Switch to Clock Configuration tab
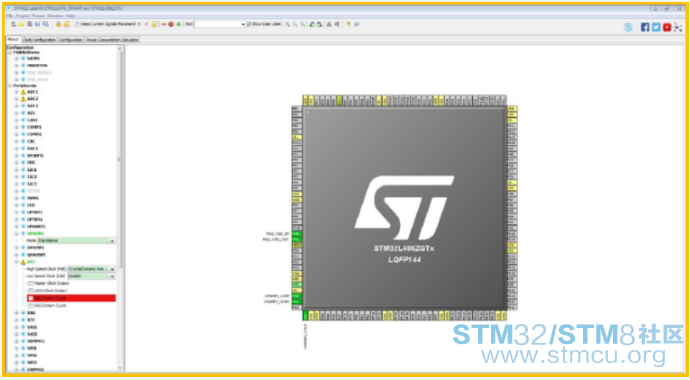The width and height of the screenshot is (690, 380). pos(39,40)
